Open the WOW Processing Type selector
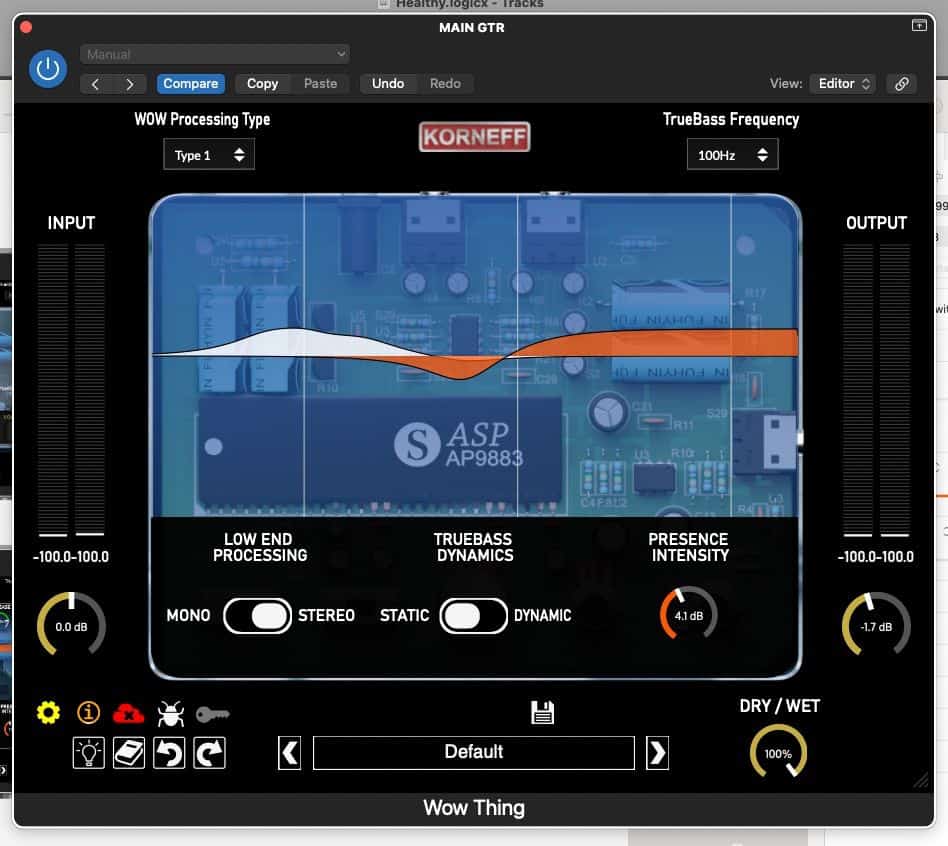The image size is (948, 846). [209, 155]
